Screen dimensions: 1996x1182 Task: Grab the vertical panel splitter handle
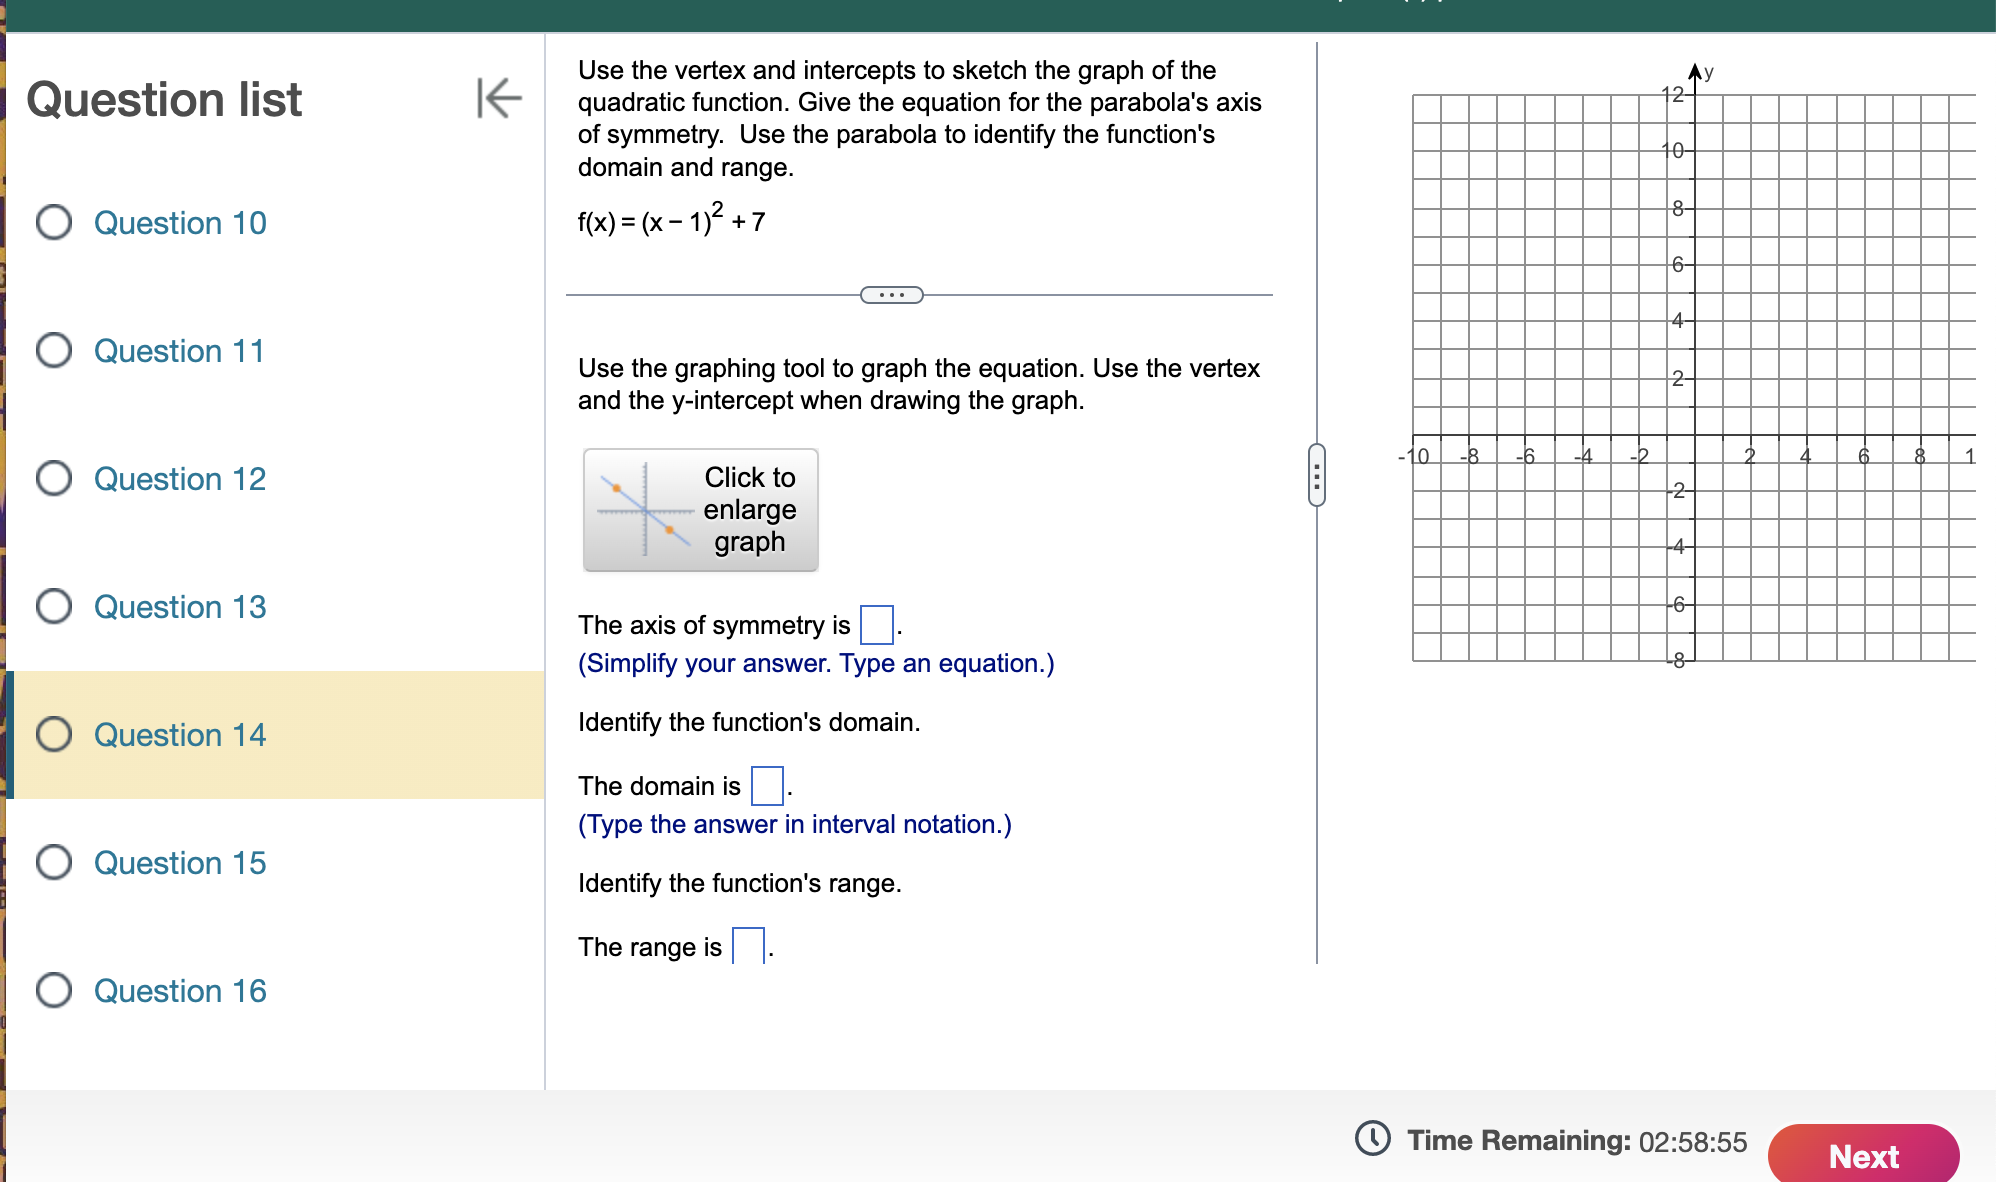click(1317, 475)
